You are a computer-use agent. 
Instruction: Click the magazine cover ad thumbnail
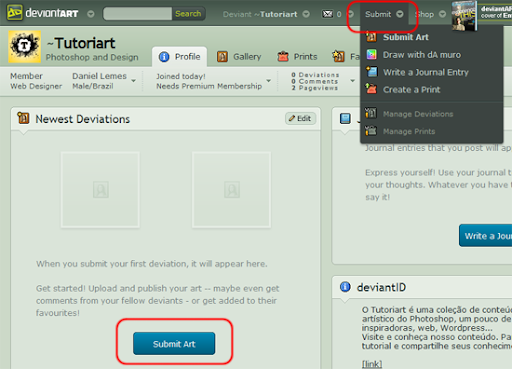pyautogui.click(x=464, y=16)
